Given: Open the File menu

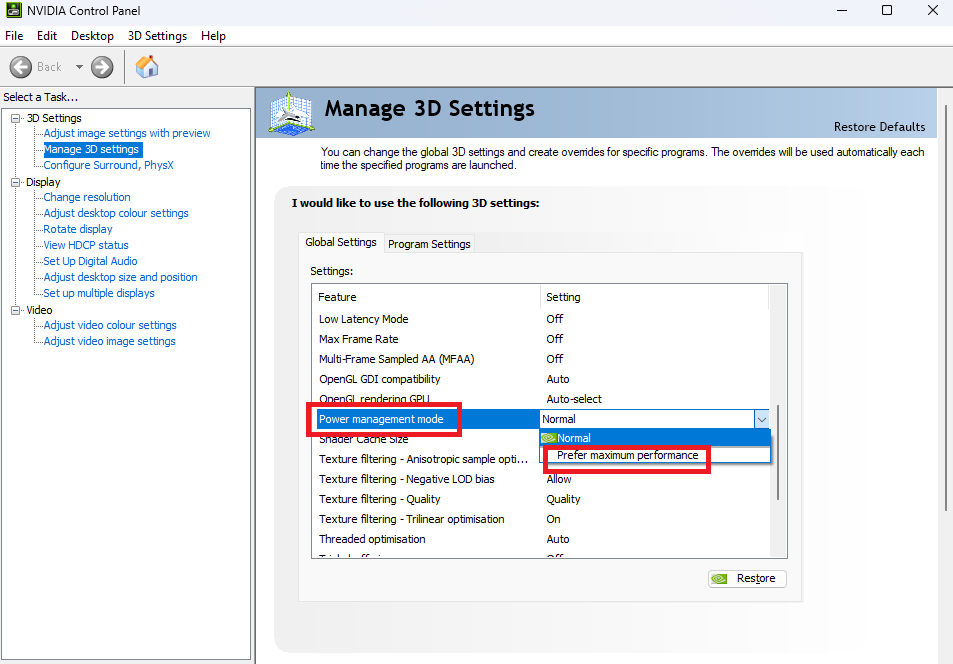Looking at the screenshot, I should point(14,36).
